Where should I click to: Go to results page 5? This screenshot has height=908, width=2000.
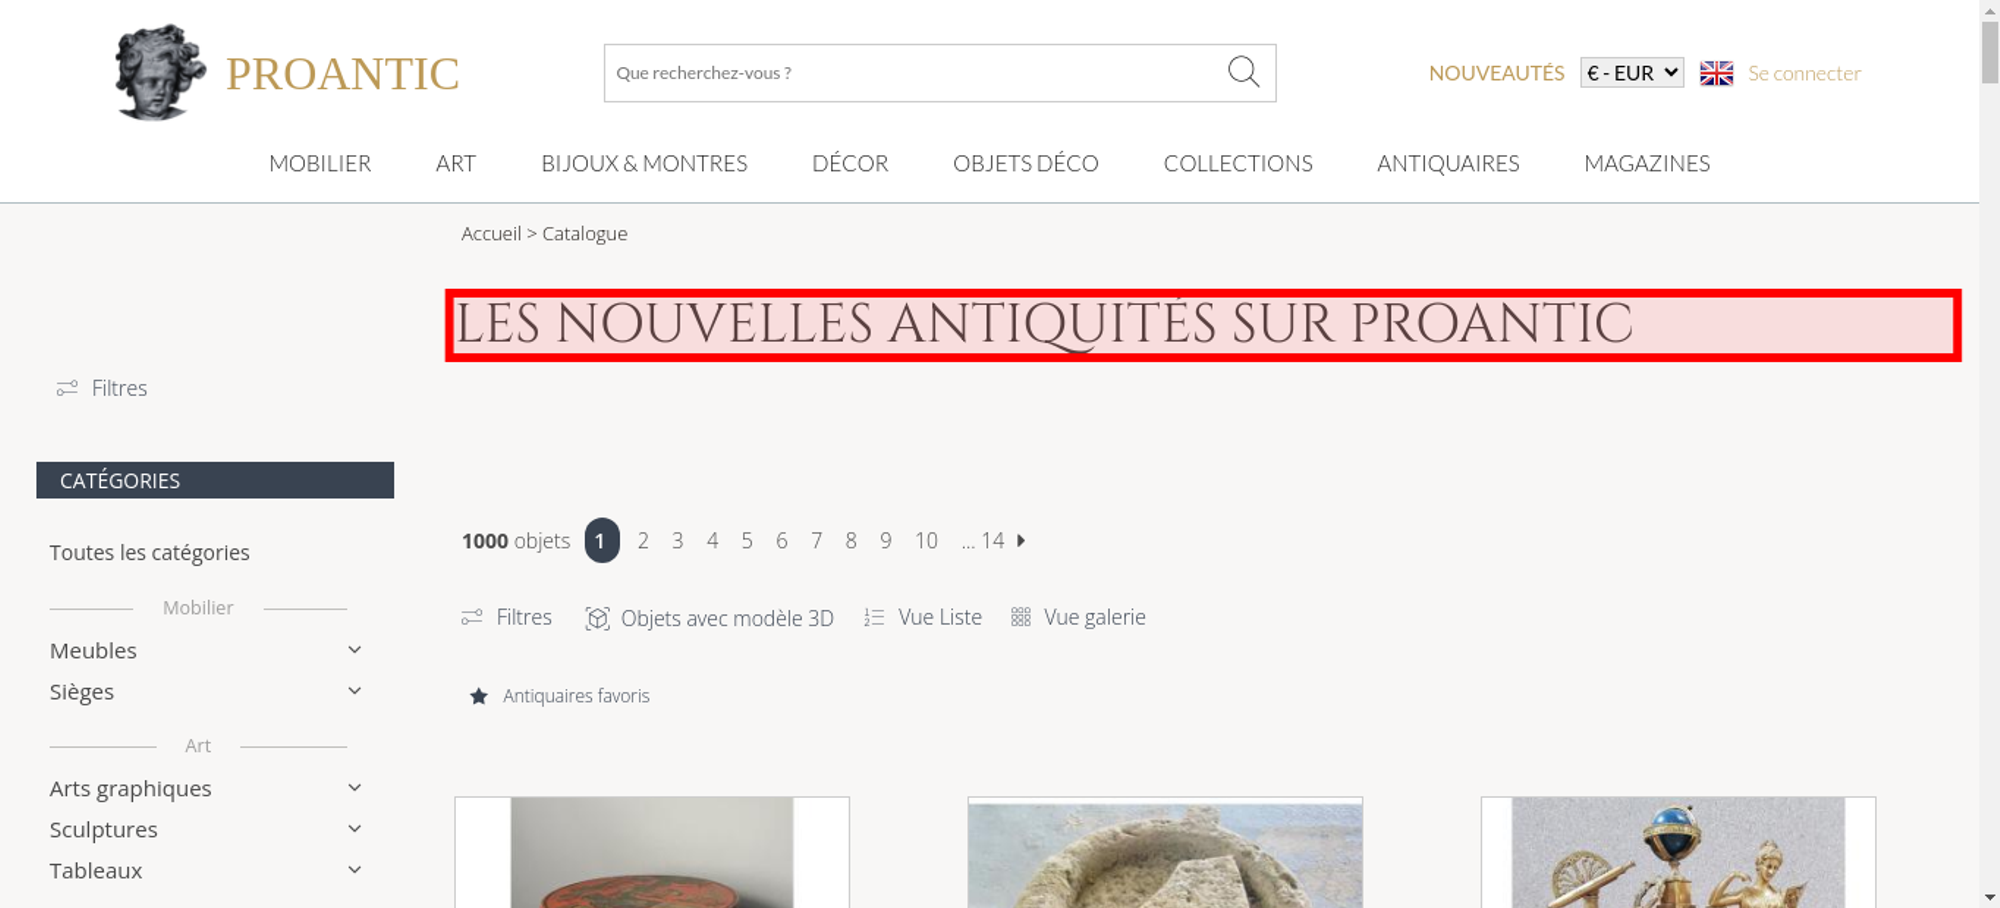[747, 541]
